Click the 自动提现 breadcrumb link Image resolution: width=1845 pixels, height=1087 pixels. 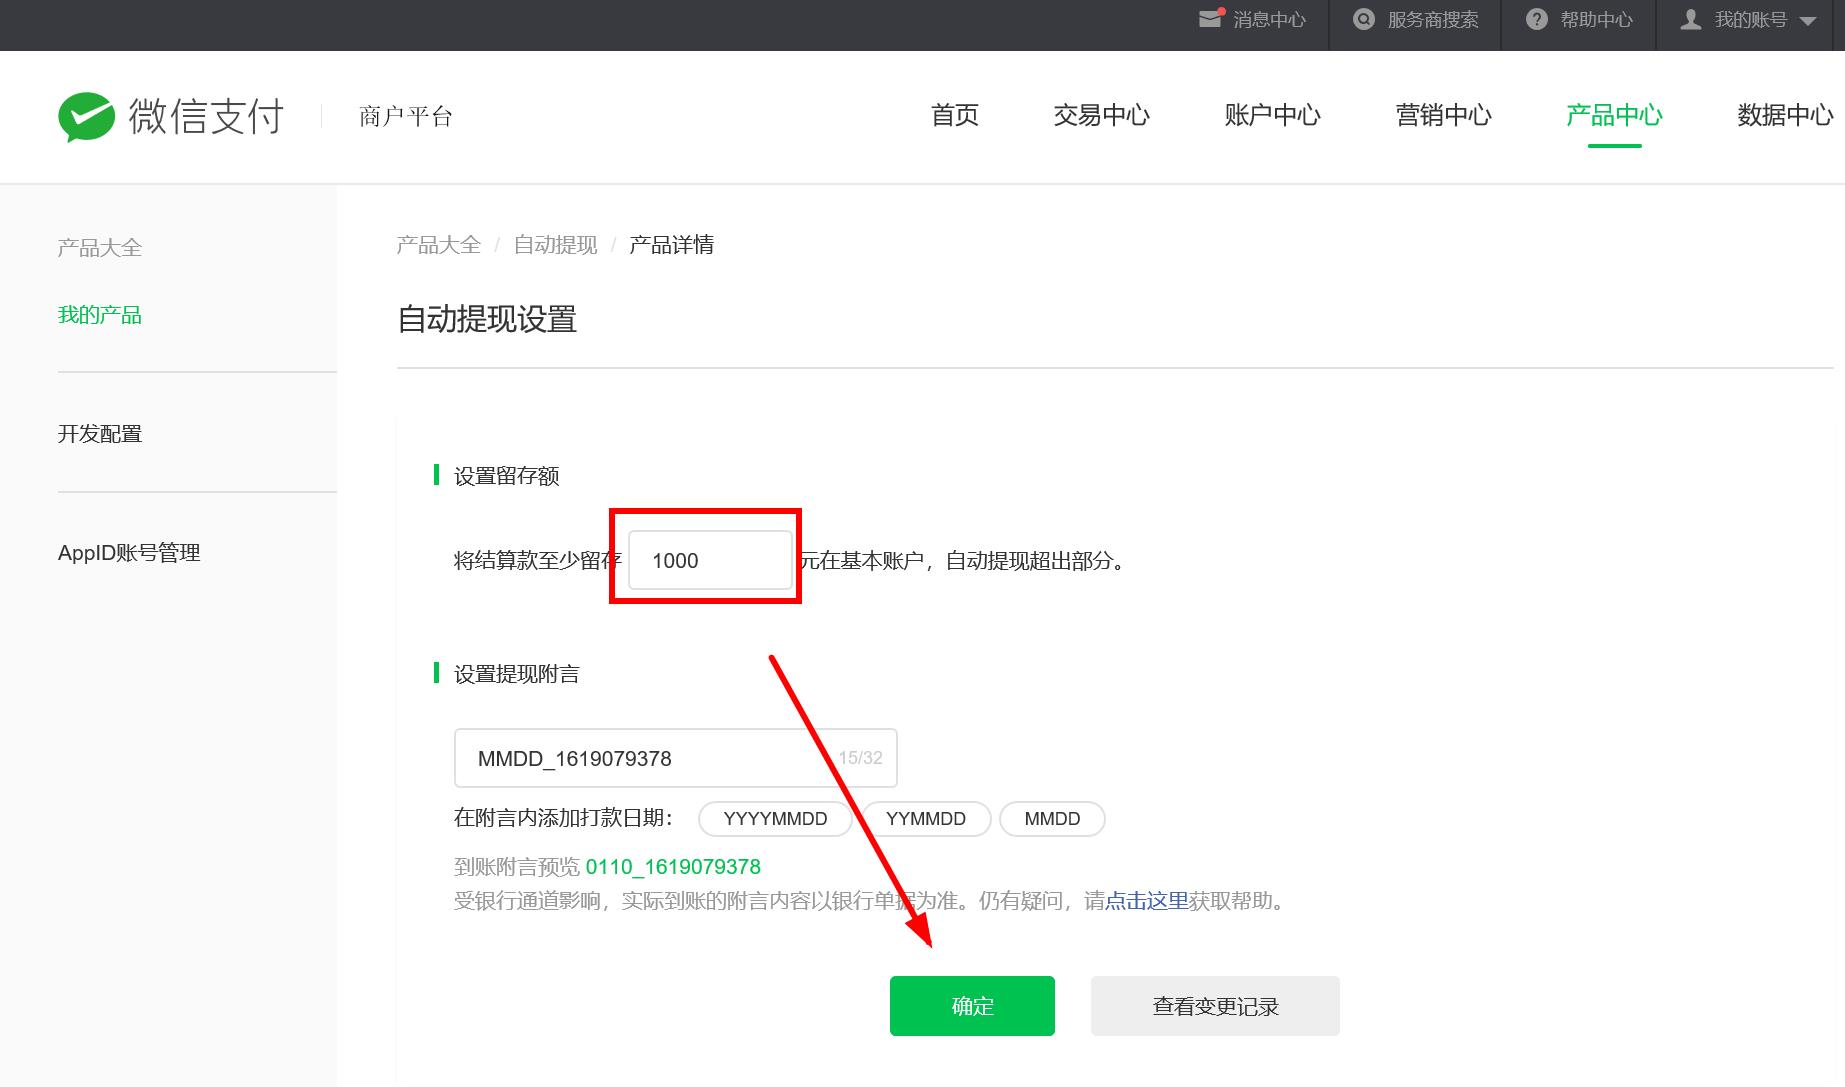click(555, 245)
